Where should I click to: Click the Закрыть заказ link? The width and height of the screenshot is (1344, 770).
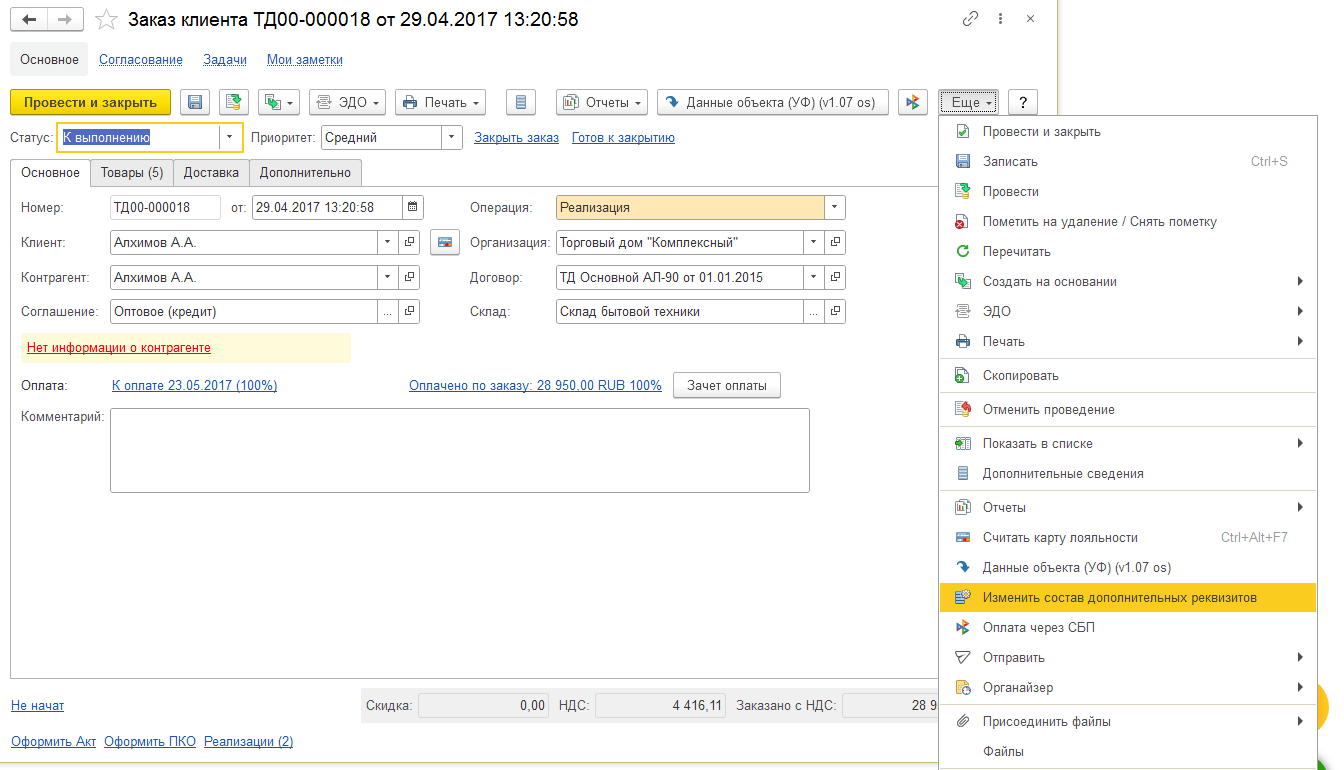(516, 137)
